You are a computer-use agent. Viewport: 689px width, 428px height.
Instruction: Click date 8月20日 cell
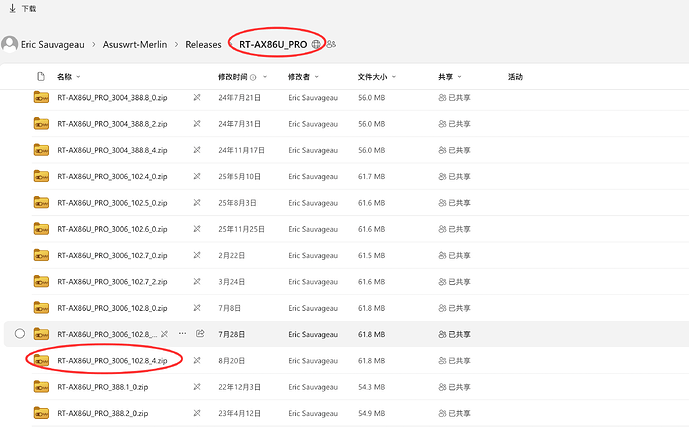231,361
